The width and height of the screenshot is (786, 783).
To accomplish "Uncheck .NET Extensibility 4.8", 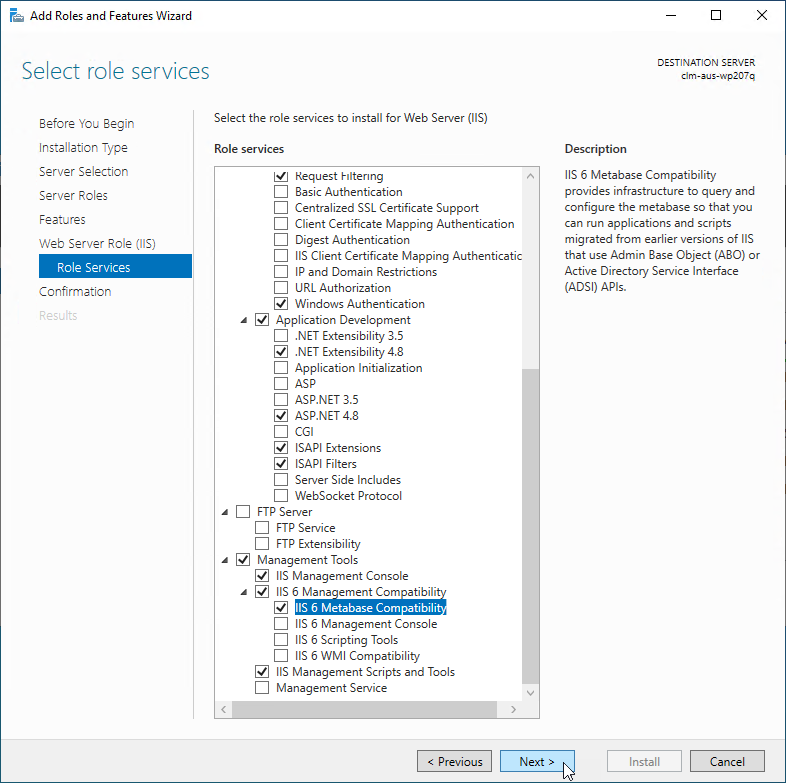I will (281, 352).
